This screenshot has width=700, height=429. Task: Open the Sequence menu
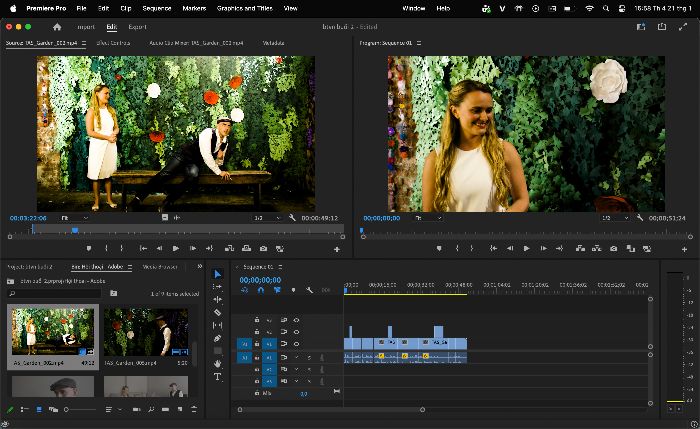157,8
